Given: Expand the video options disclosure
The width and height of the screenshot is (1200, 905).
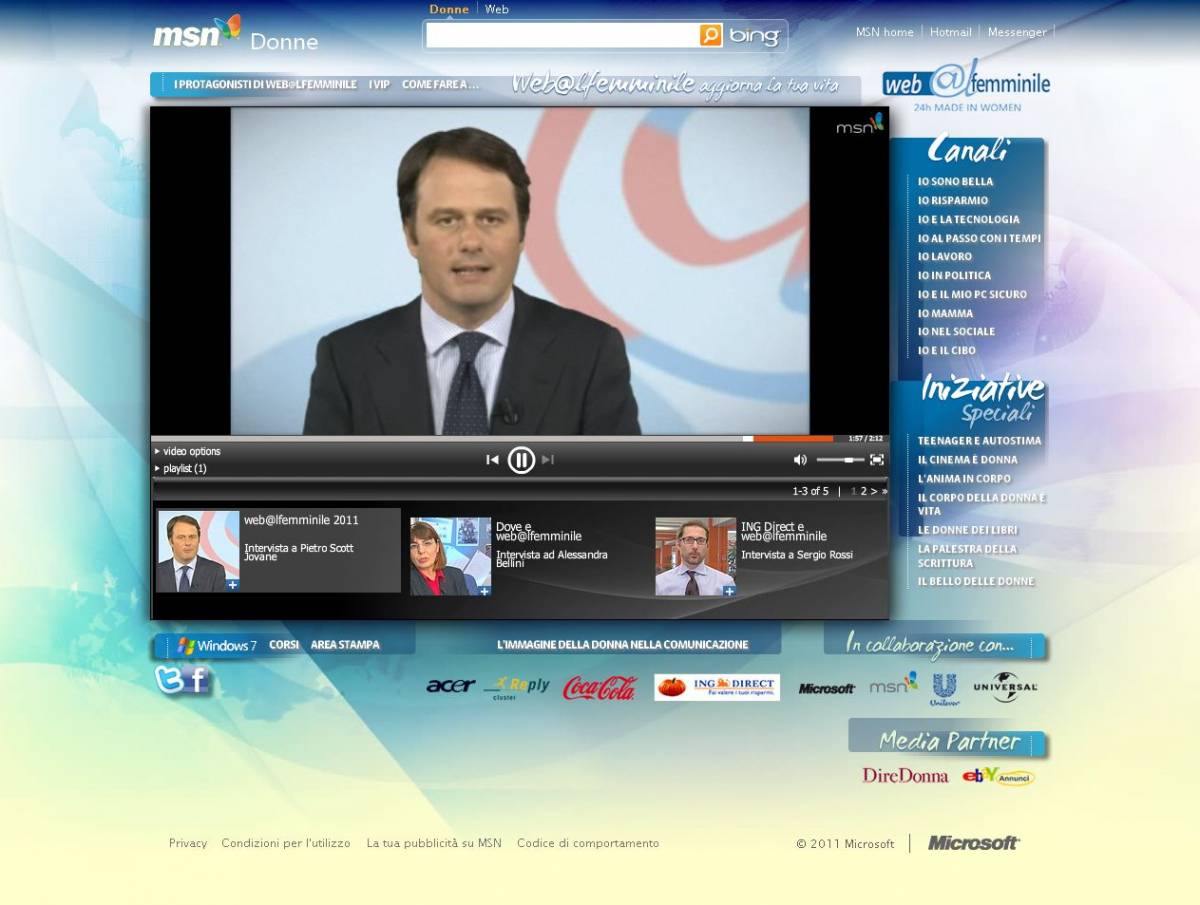Looking at the screenshot, I should [188, 451].
